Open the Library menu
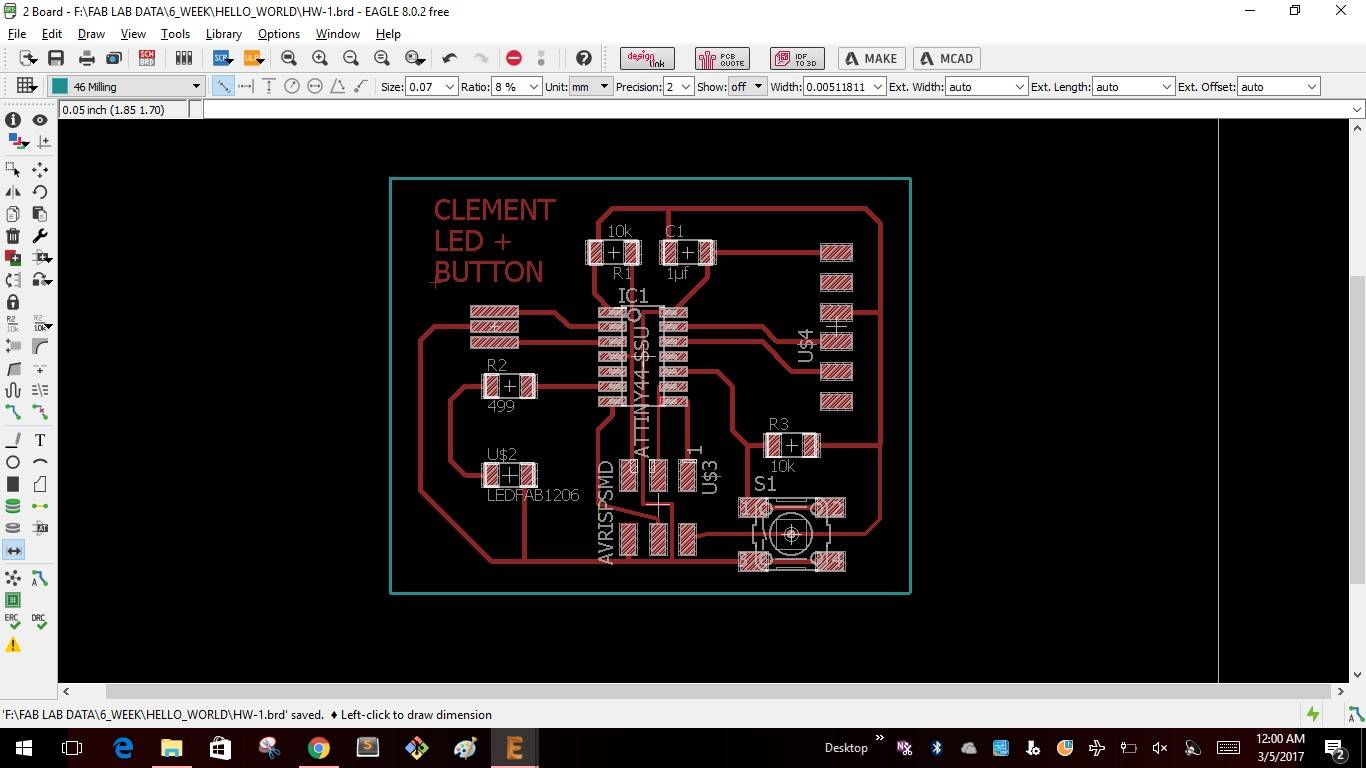This screenshot has width=1366, height=768. 223,33
